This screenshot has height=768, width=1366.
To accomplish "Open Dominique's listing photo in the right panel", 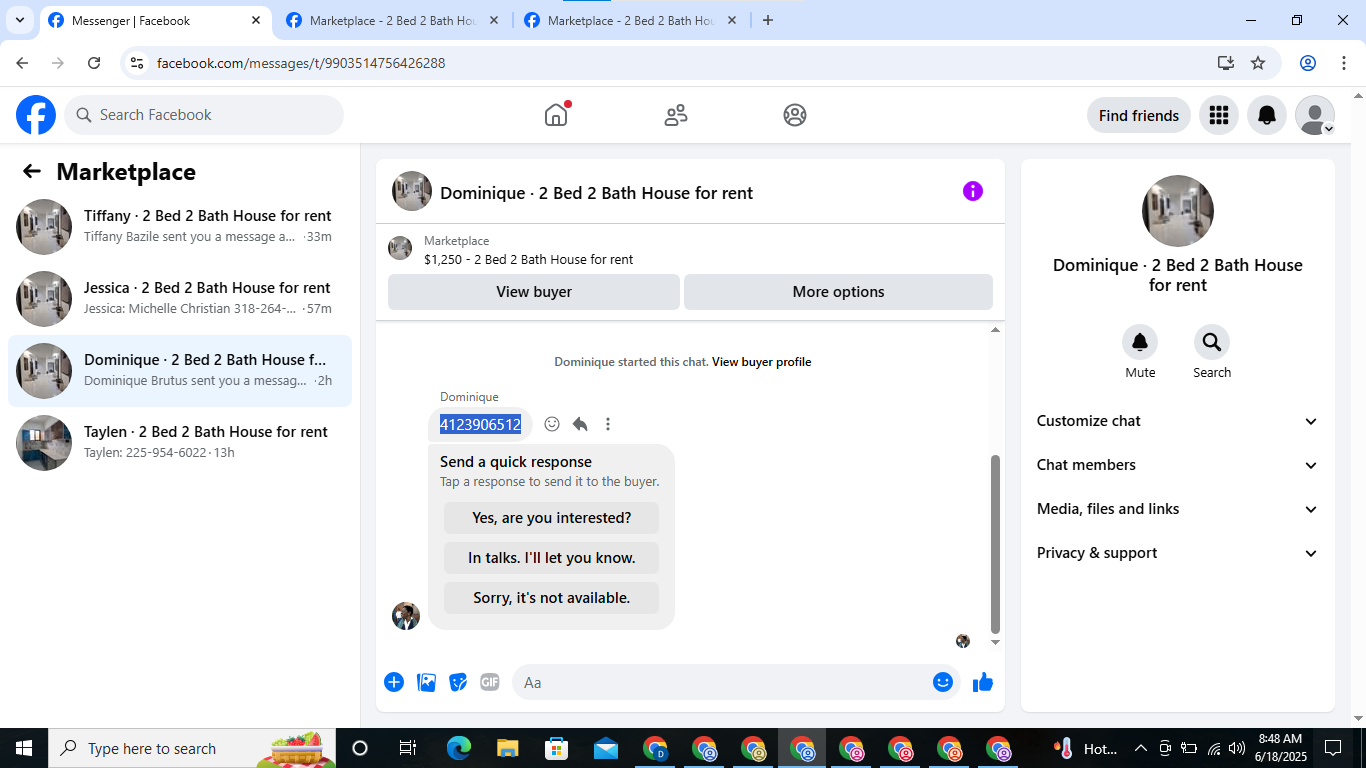I will click(1178, 211).
